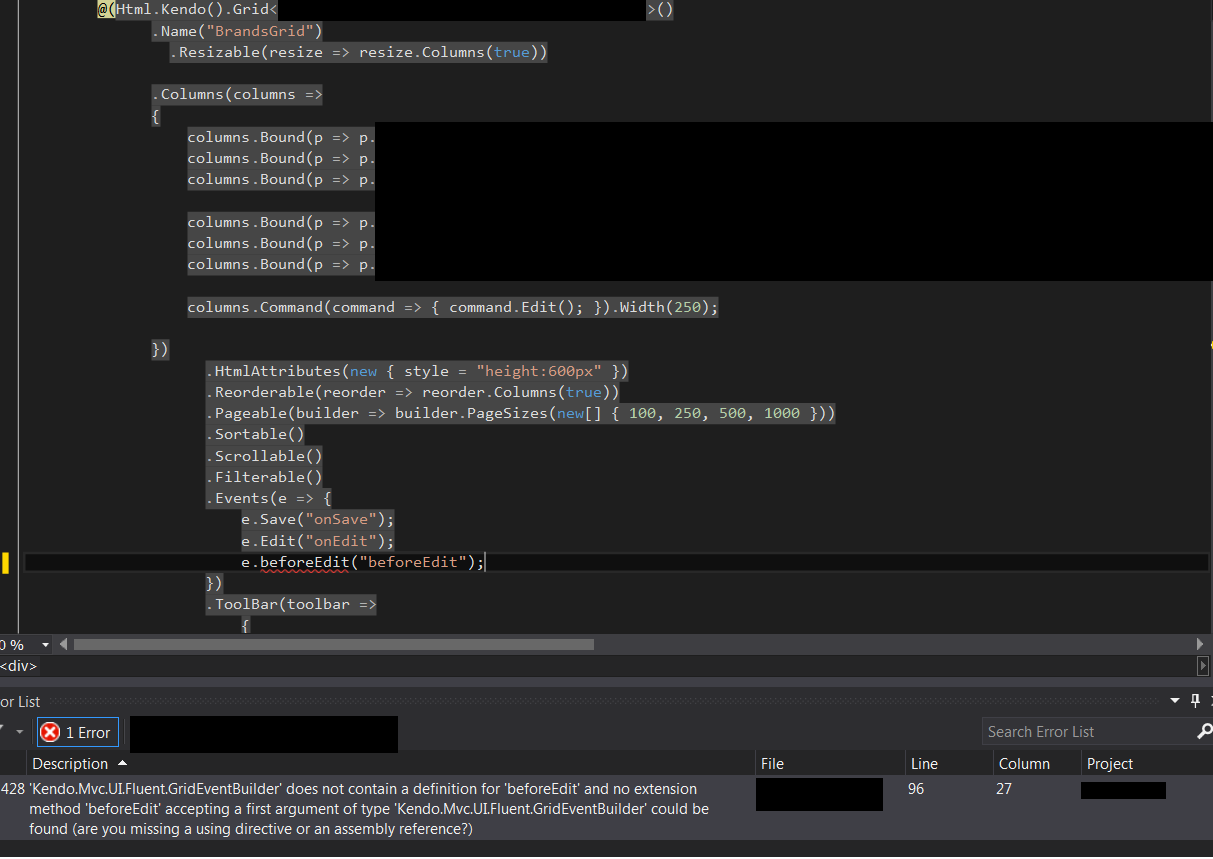Image resolution: width=1213 pixels, height=859 pixels.
Task: Toggle the 1 Error filter button
Action: coord(77,733)
